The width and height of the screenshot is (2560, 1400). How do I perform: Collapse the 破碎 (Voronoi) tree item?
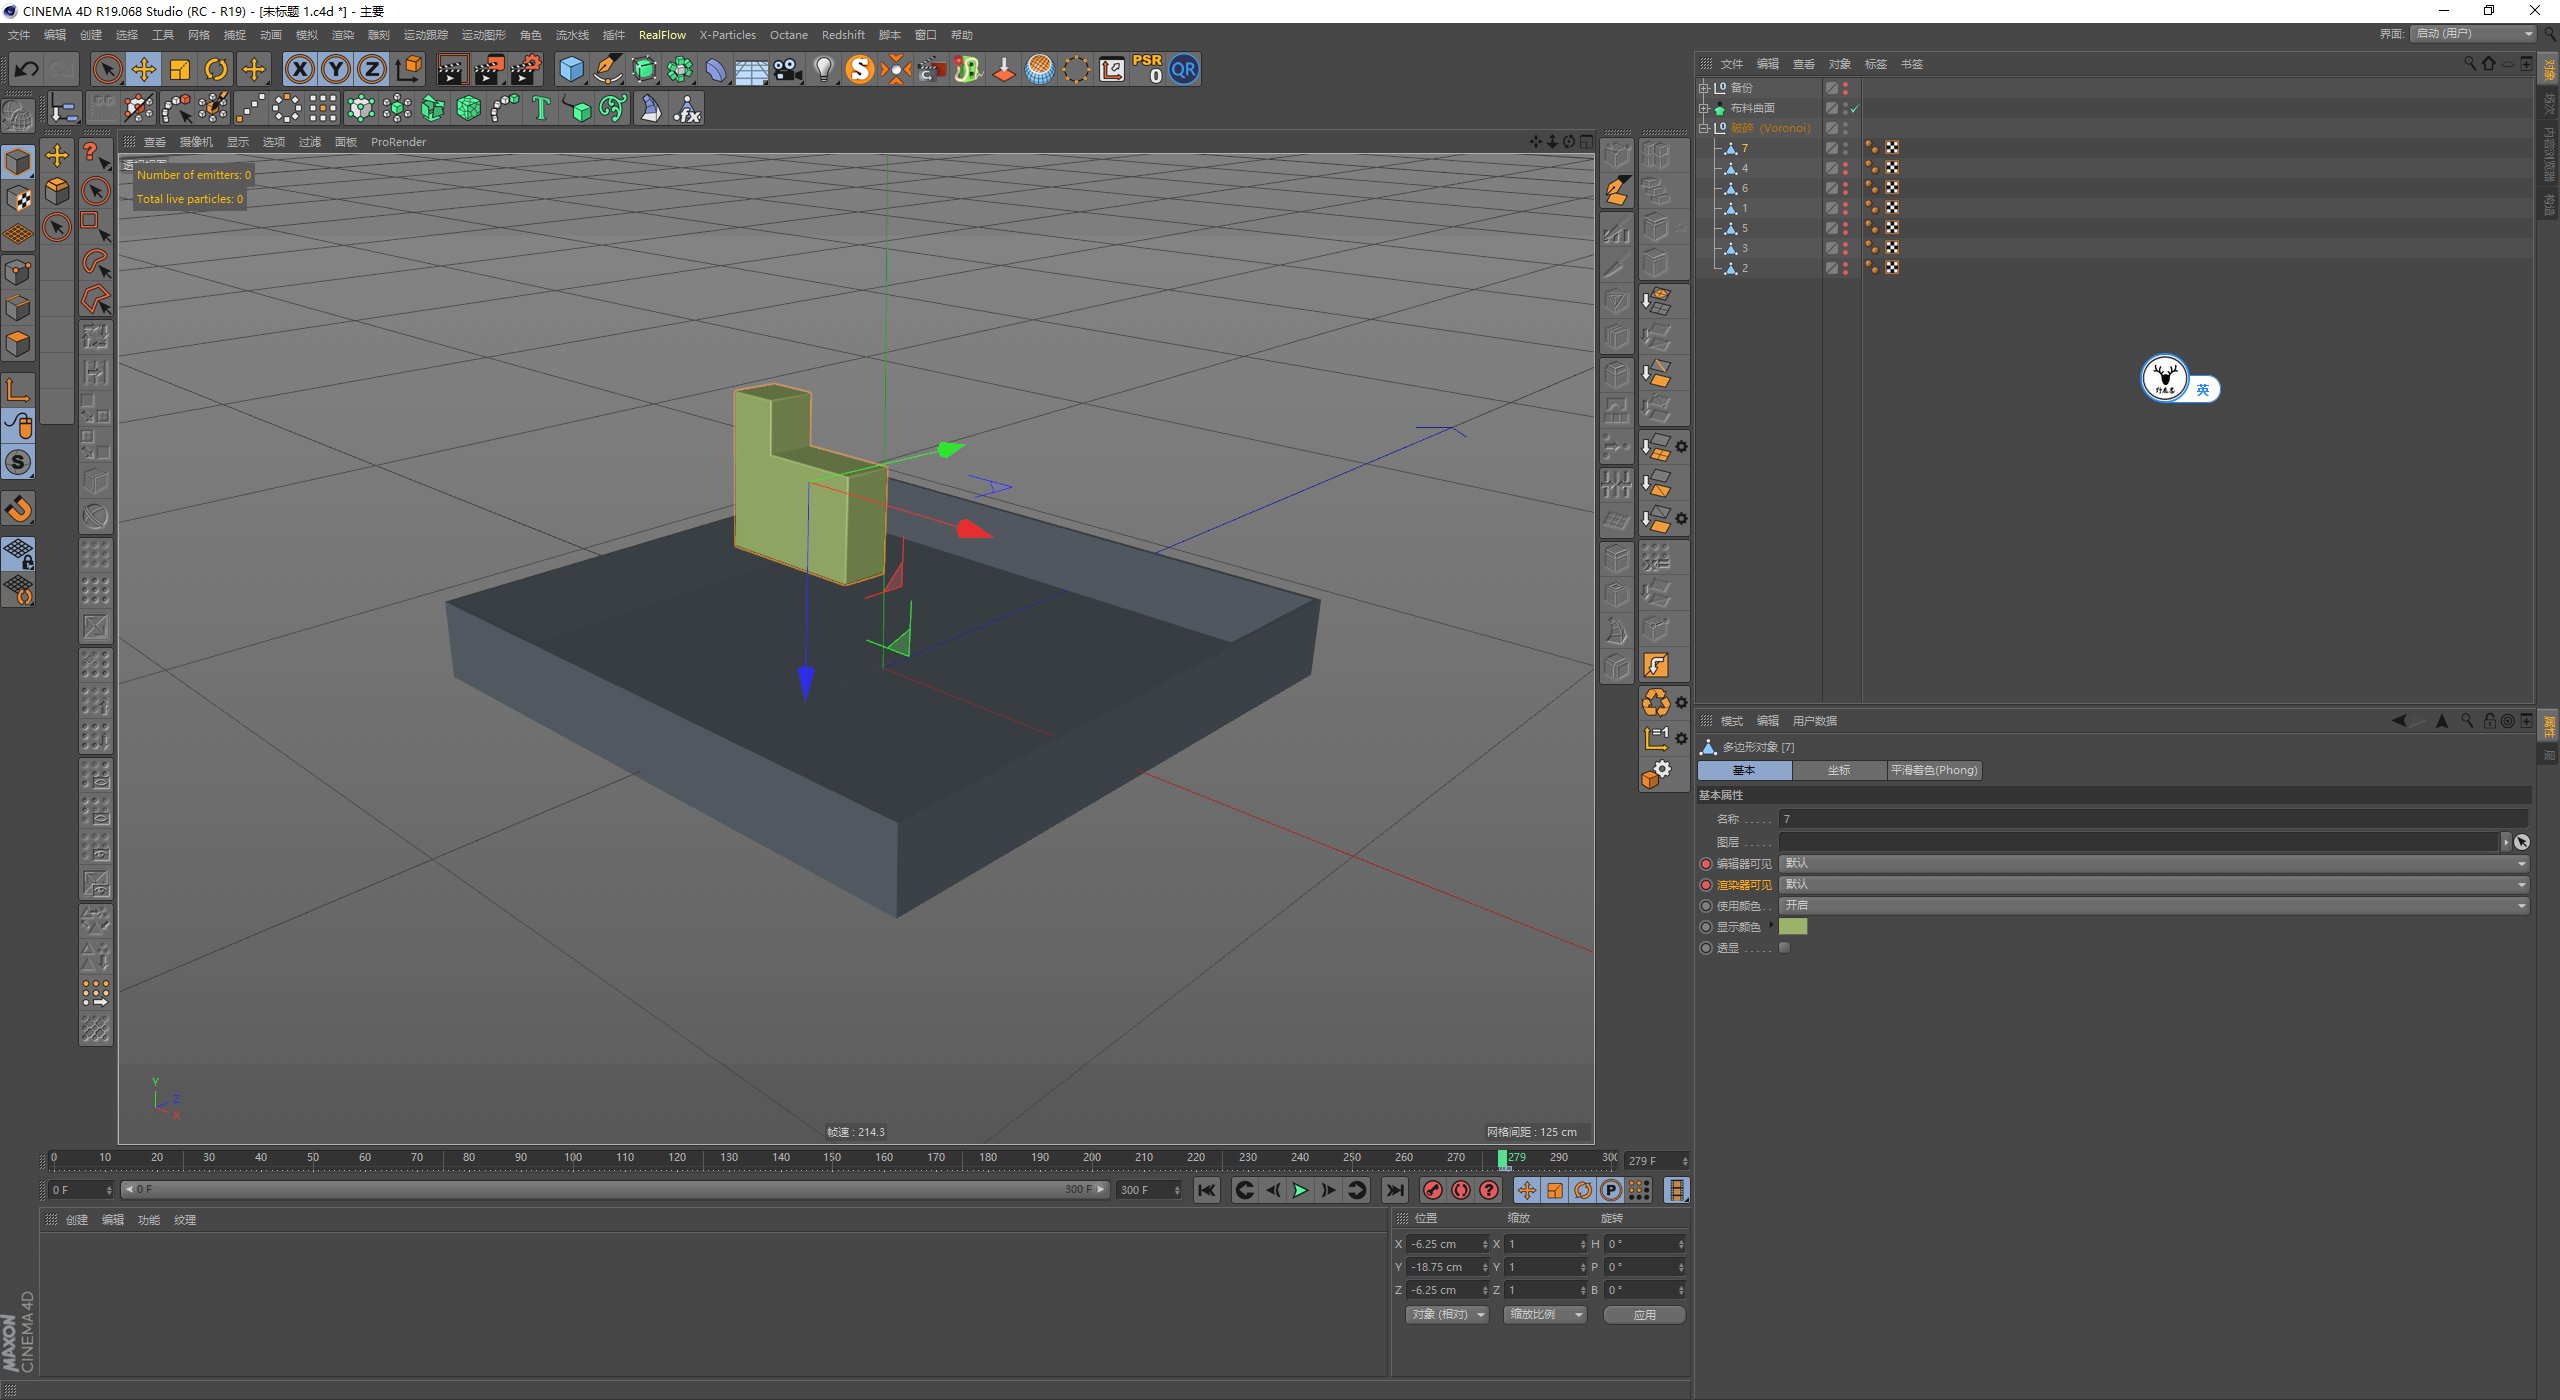(x=1704, y=128)
